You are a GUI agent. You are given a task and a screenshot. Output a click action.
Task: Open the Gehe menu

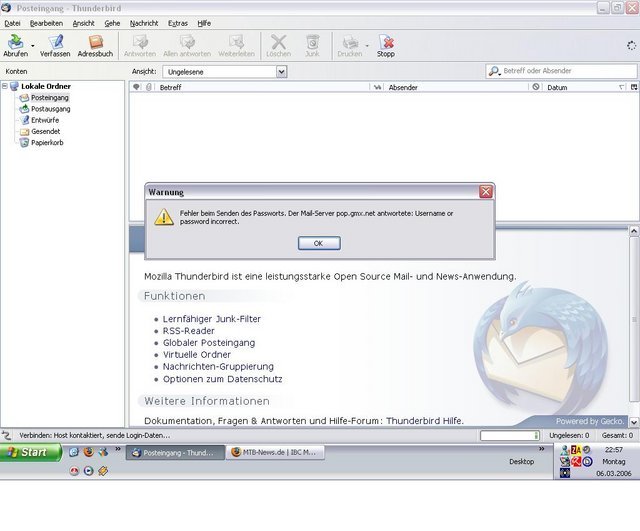click(112, 23)
